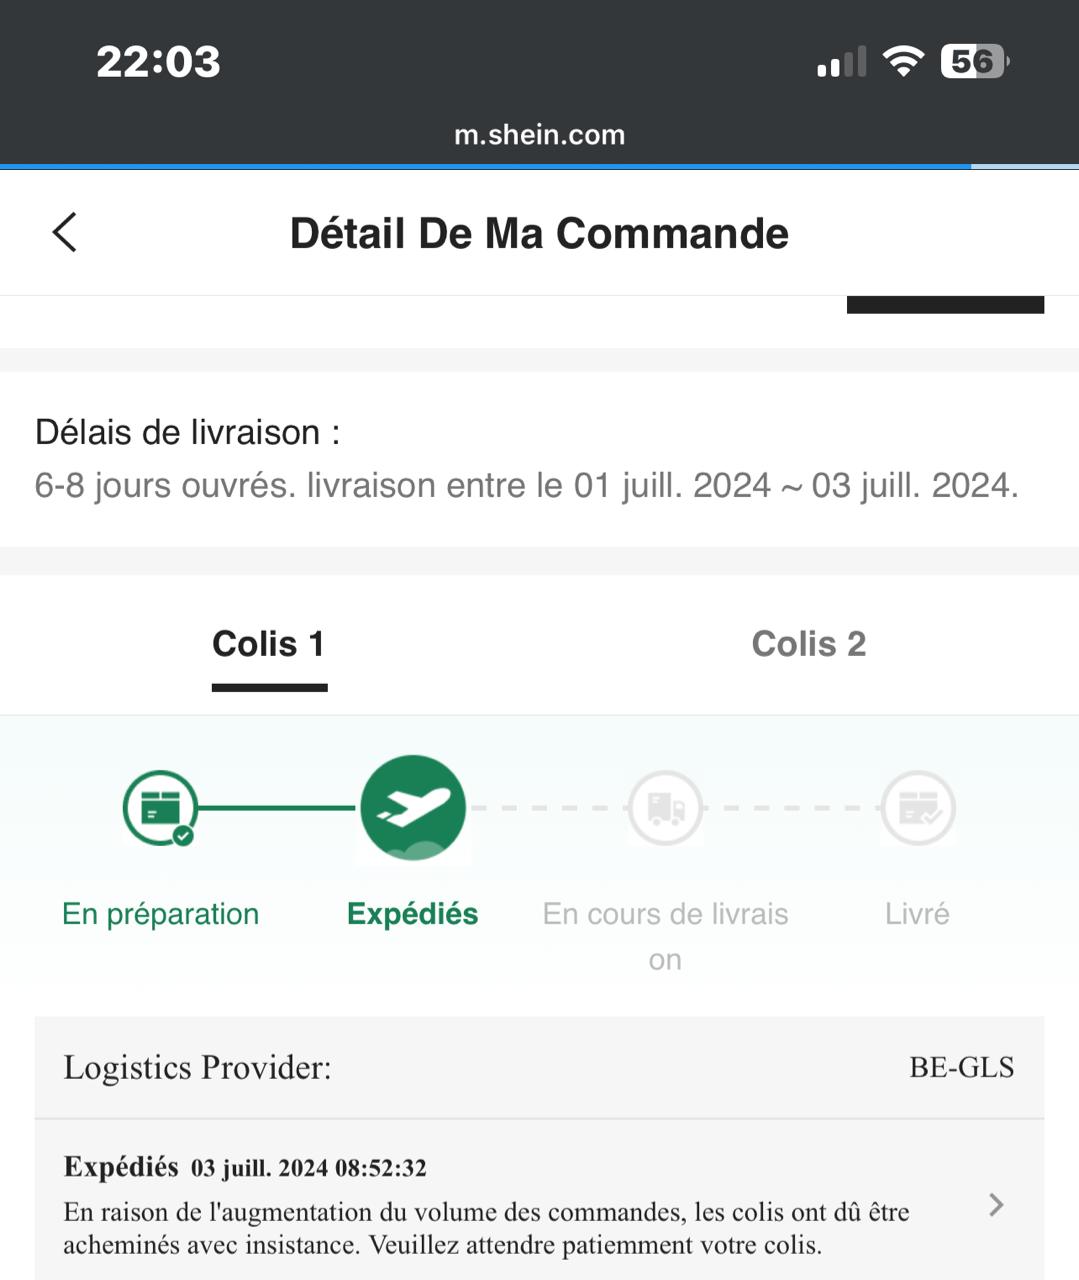Switch to the Colis 2 tab
This screenshot has height=1280, width=1079.
click(x=809, y=644)
